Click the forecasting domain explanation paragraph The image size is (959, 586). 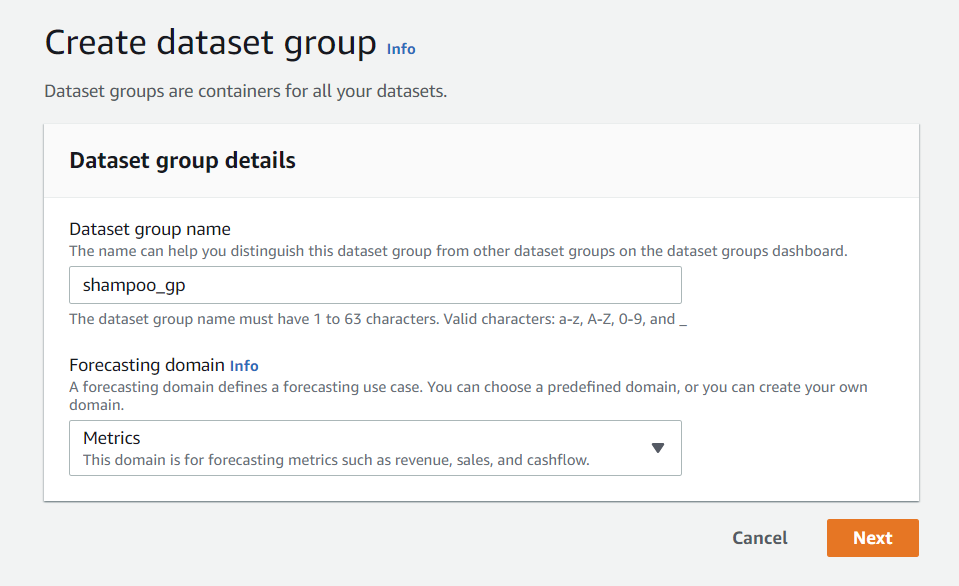[467, 387]
